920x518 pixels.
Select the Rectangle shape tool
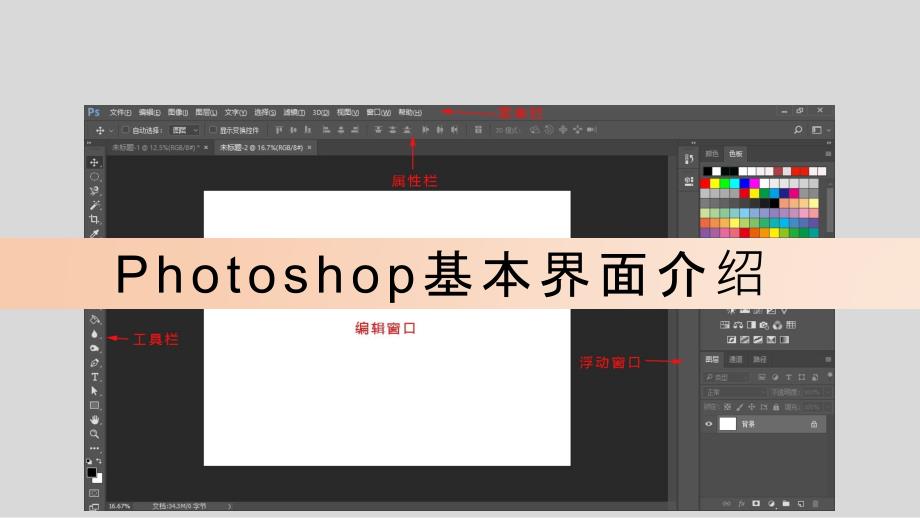coord(94,405)
